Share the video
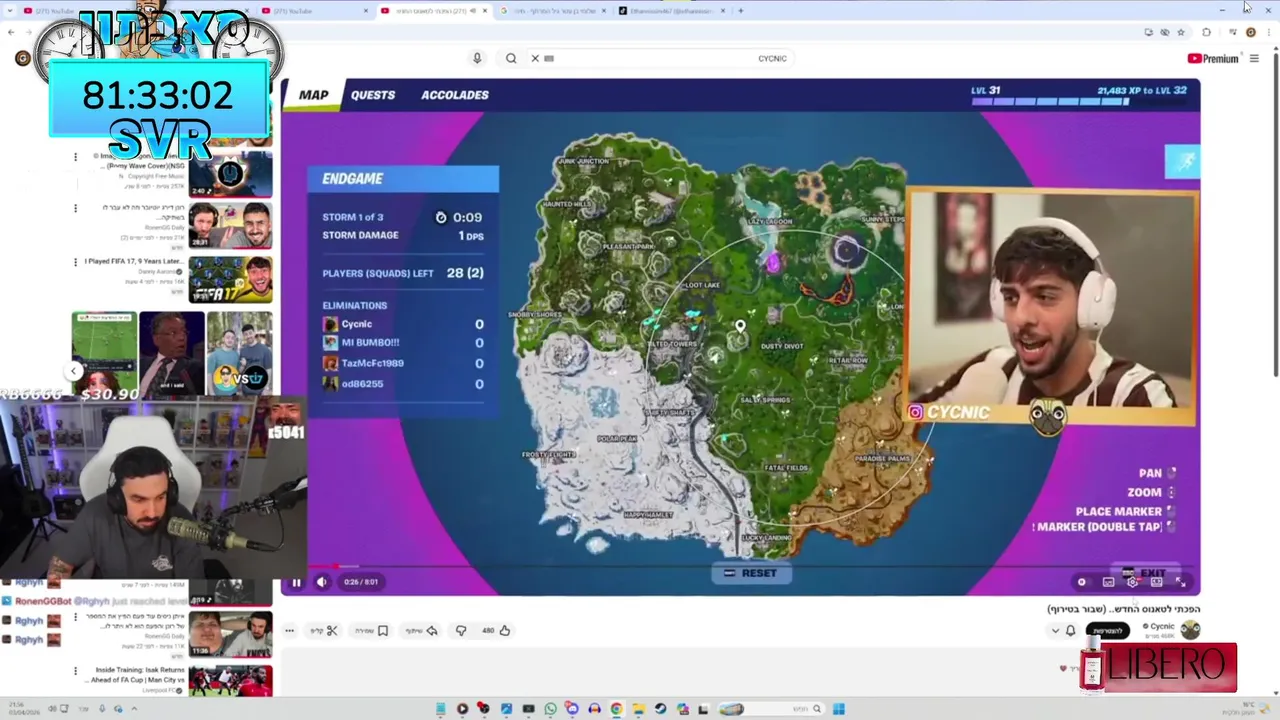This screenshot has height=720, width=1280. click(422, 631)
